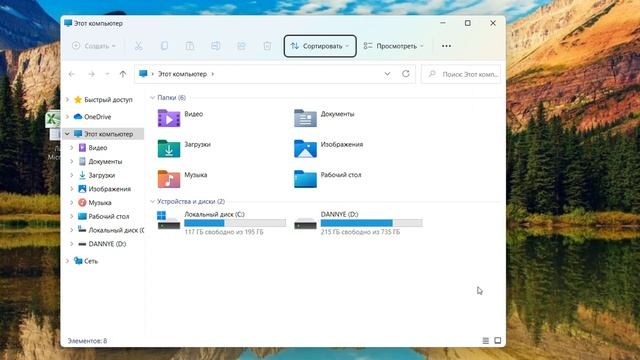Click chevron after Этот компьютер in breadcrumb
Viewport: 640px width, 360px height.
(213, 74)
